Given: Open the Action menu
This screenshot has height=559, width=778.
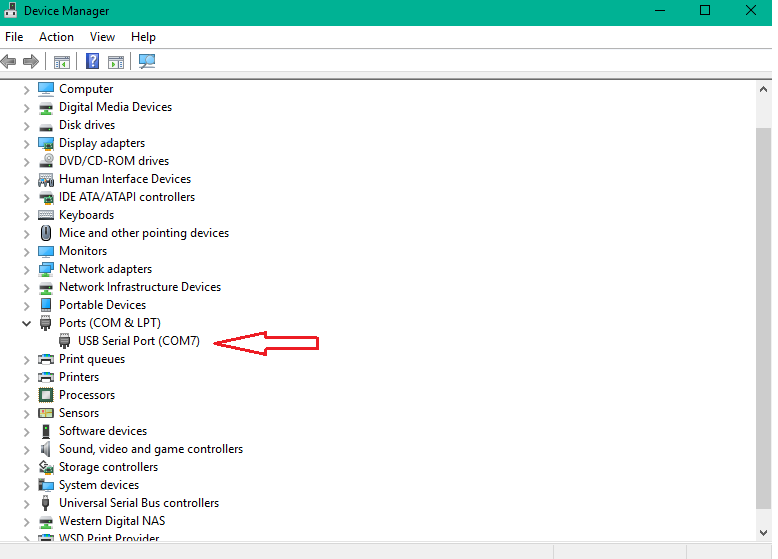Looking at the screenshot, I should coord(56,37).
